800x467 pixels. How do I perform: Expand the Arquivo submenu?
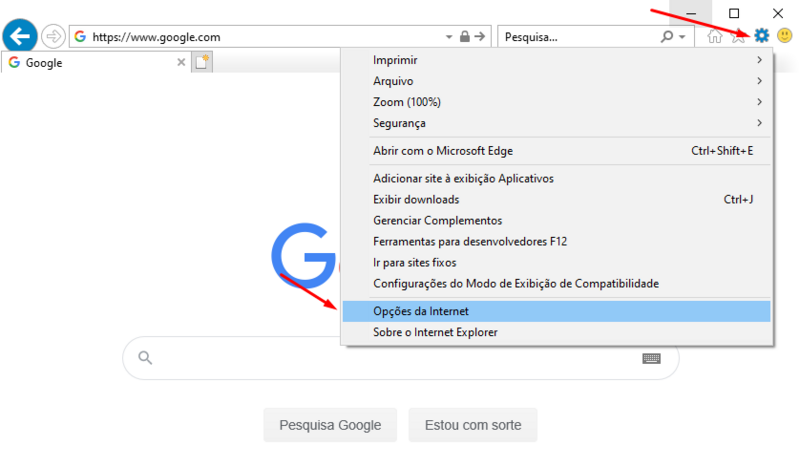point(556,81)
